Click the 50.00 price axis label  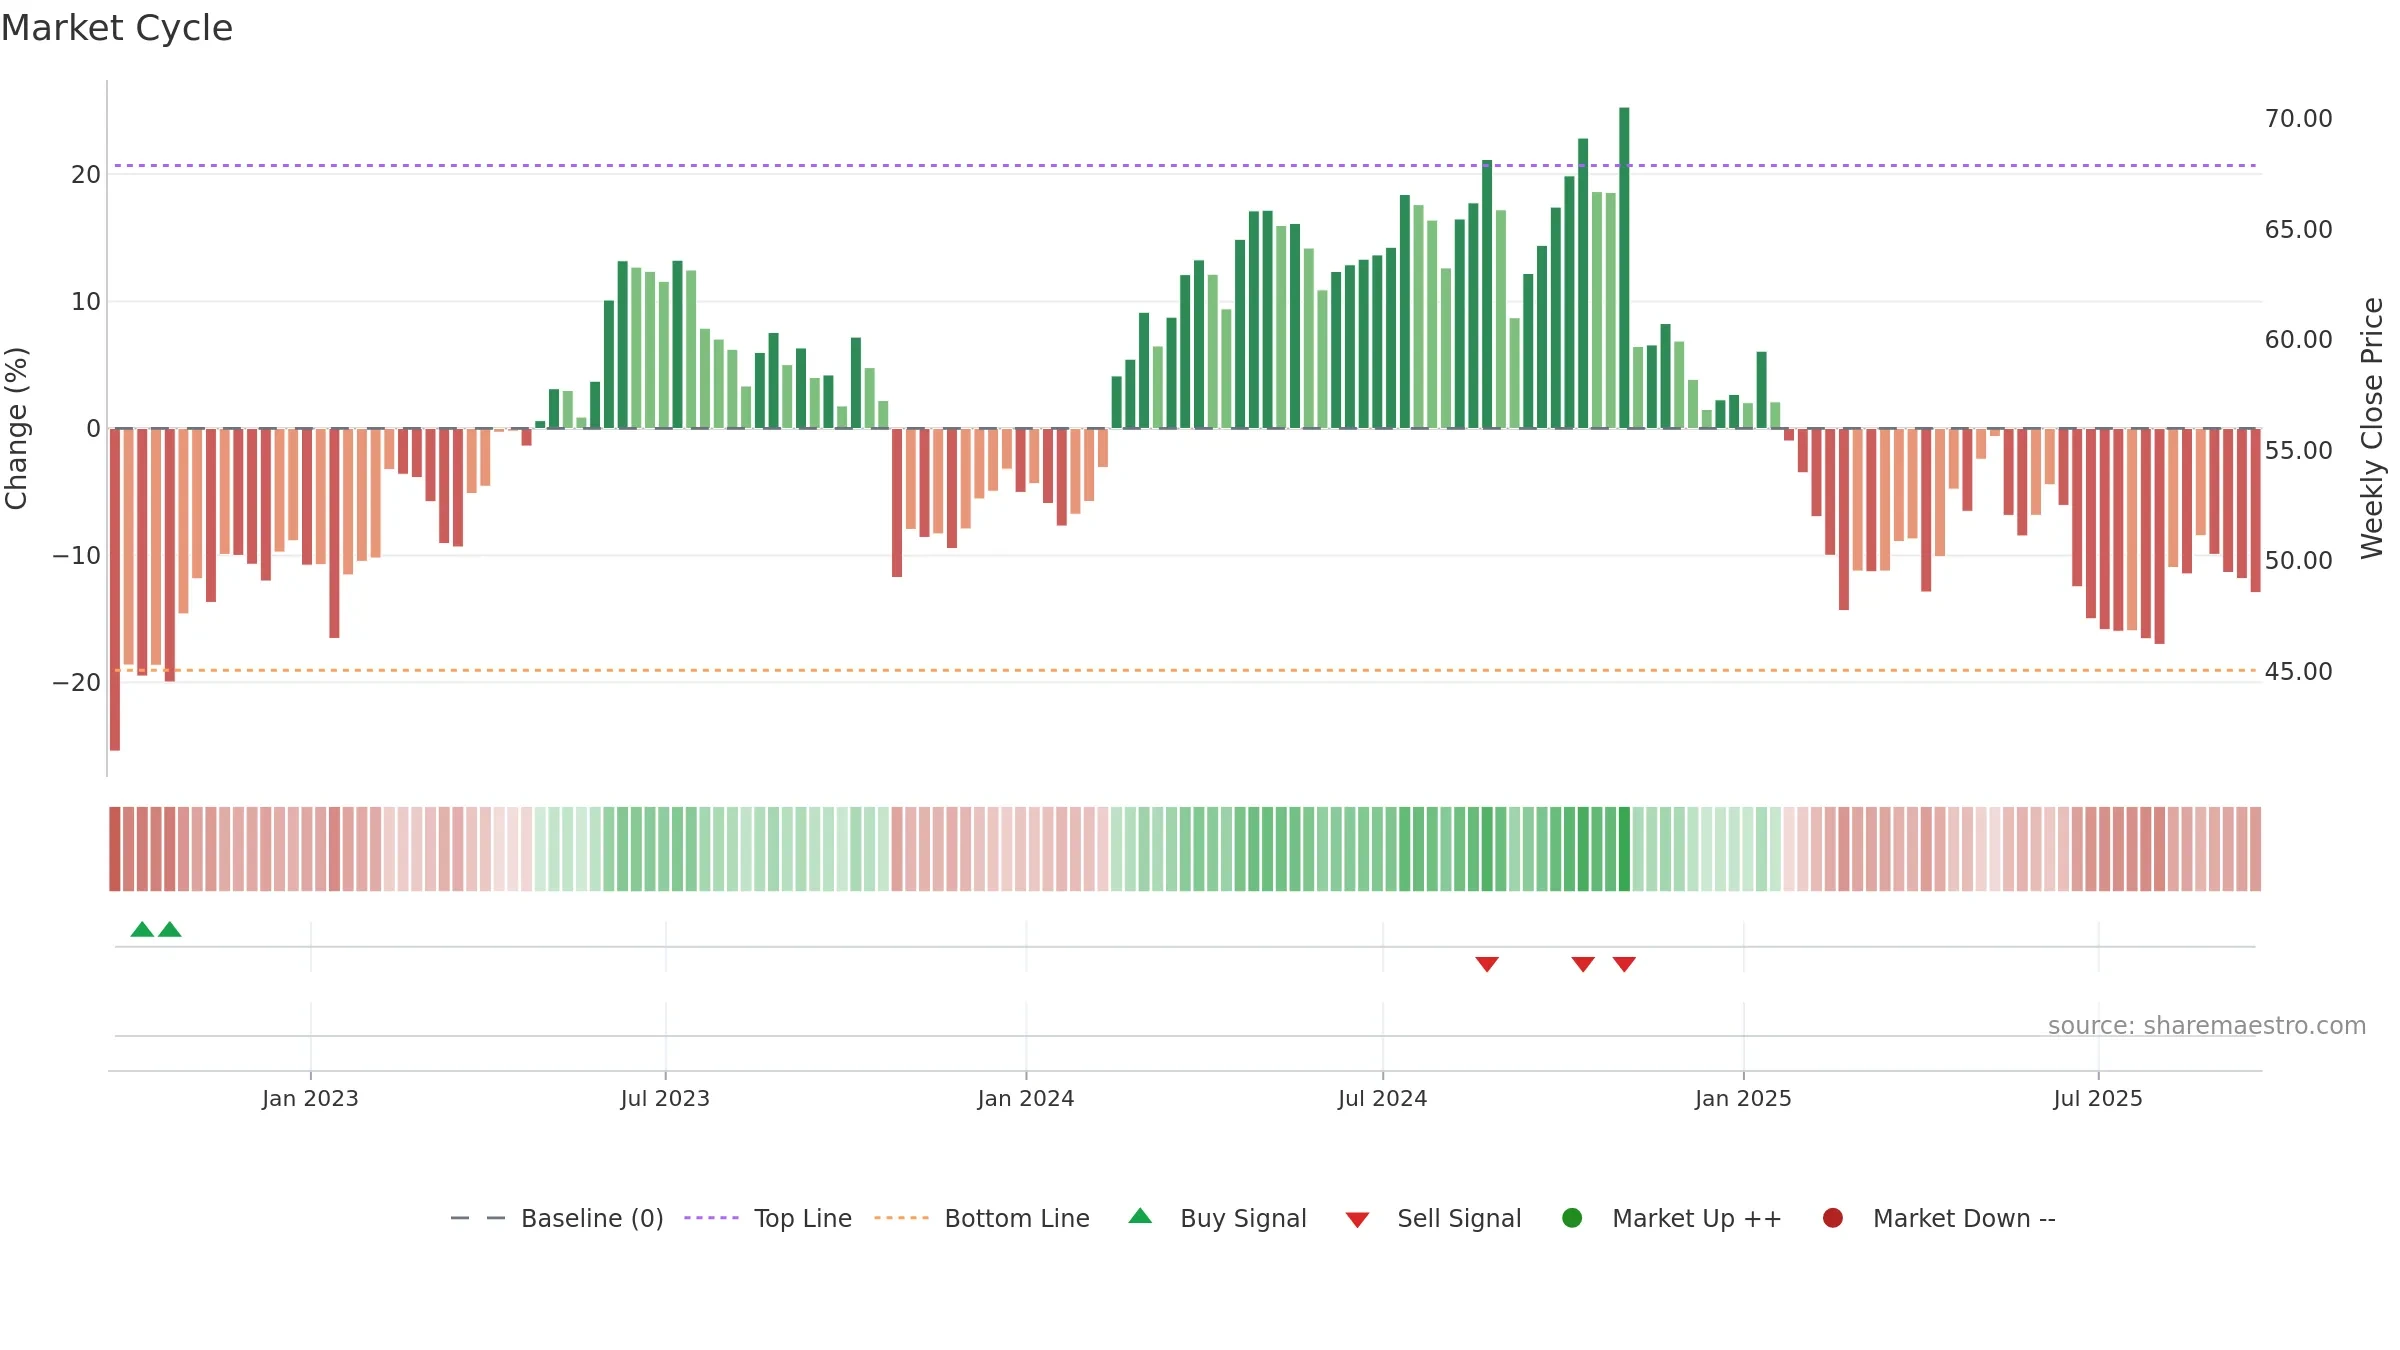point(2298,561)
